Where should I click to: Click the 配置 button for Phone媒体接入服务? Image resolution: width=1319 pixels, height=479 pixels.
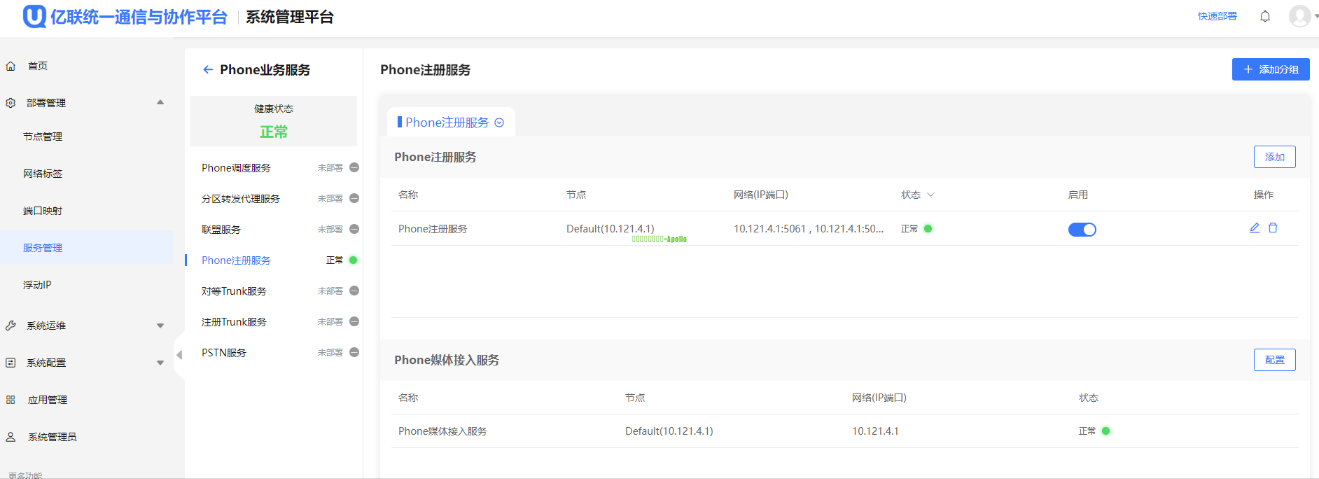tap(1274, 360)
